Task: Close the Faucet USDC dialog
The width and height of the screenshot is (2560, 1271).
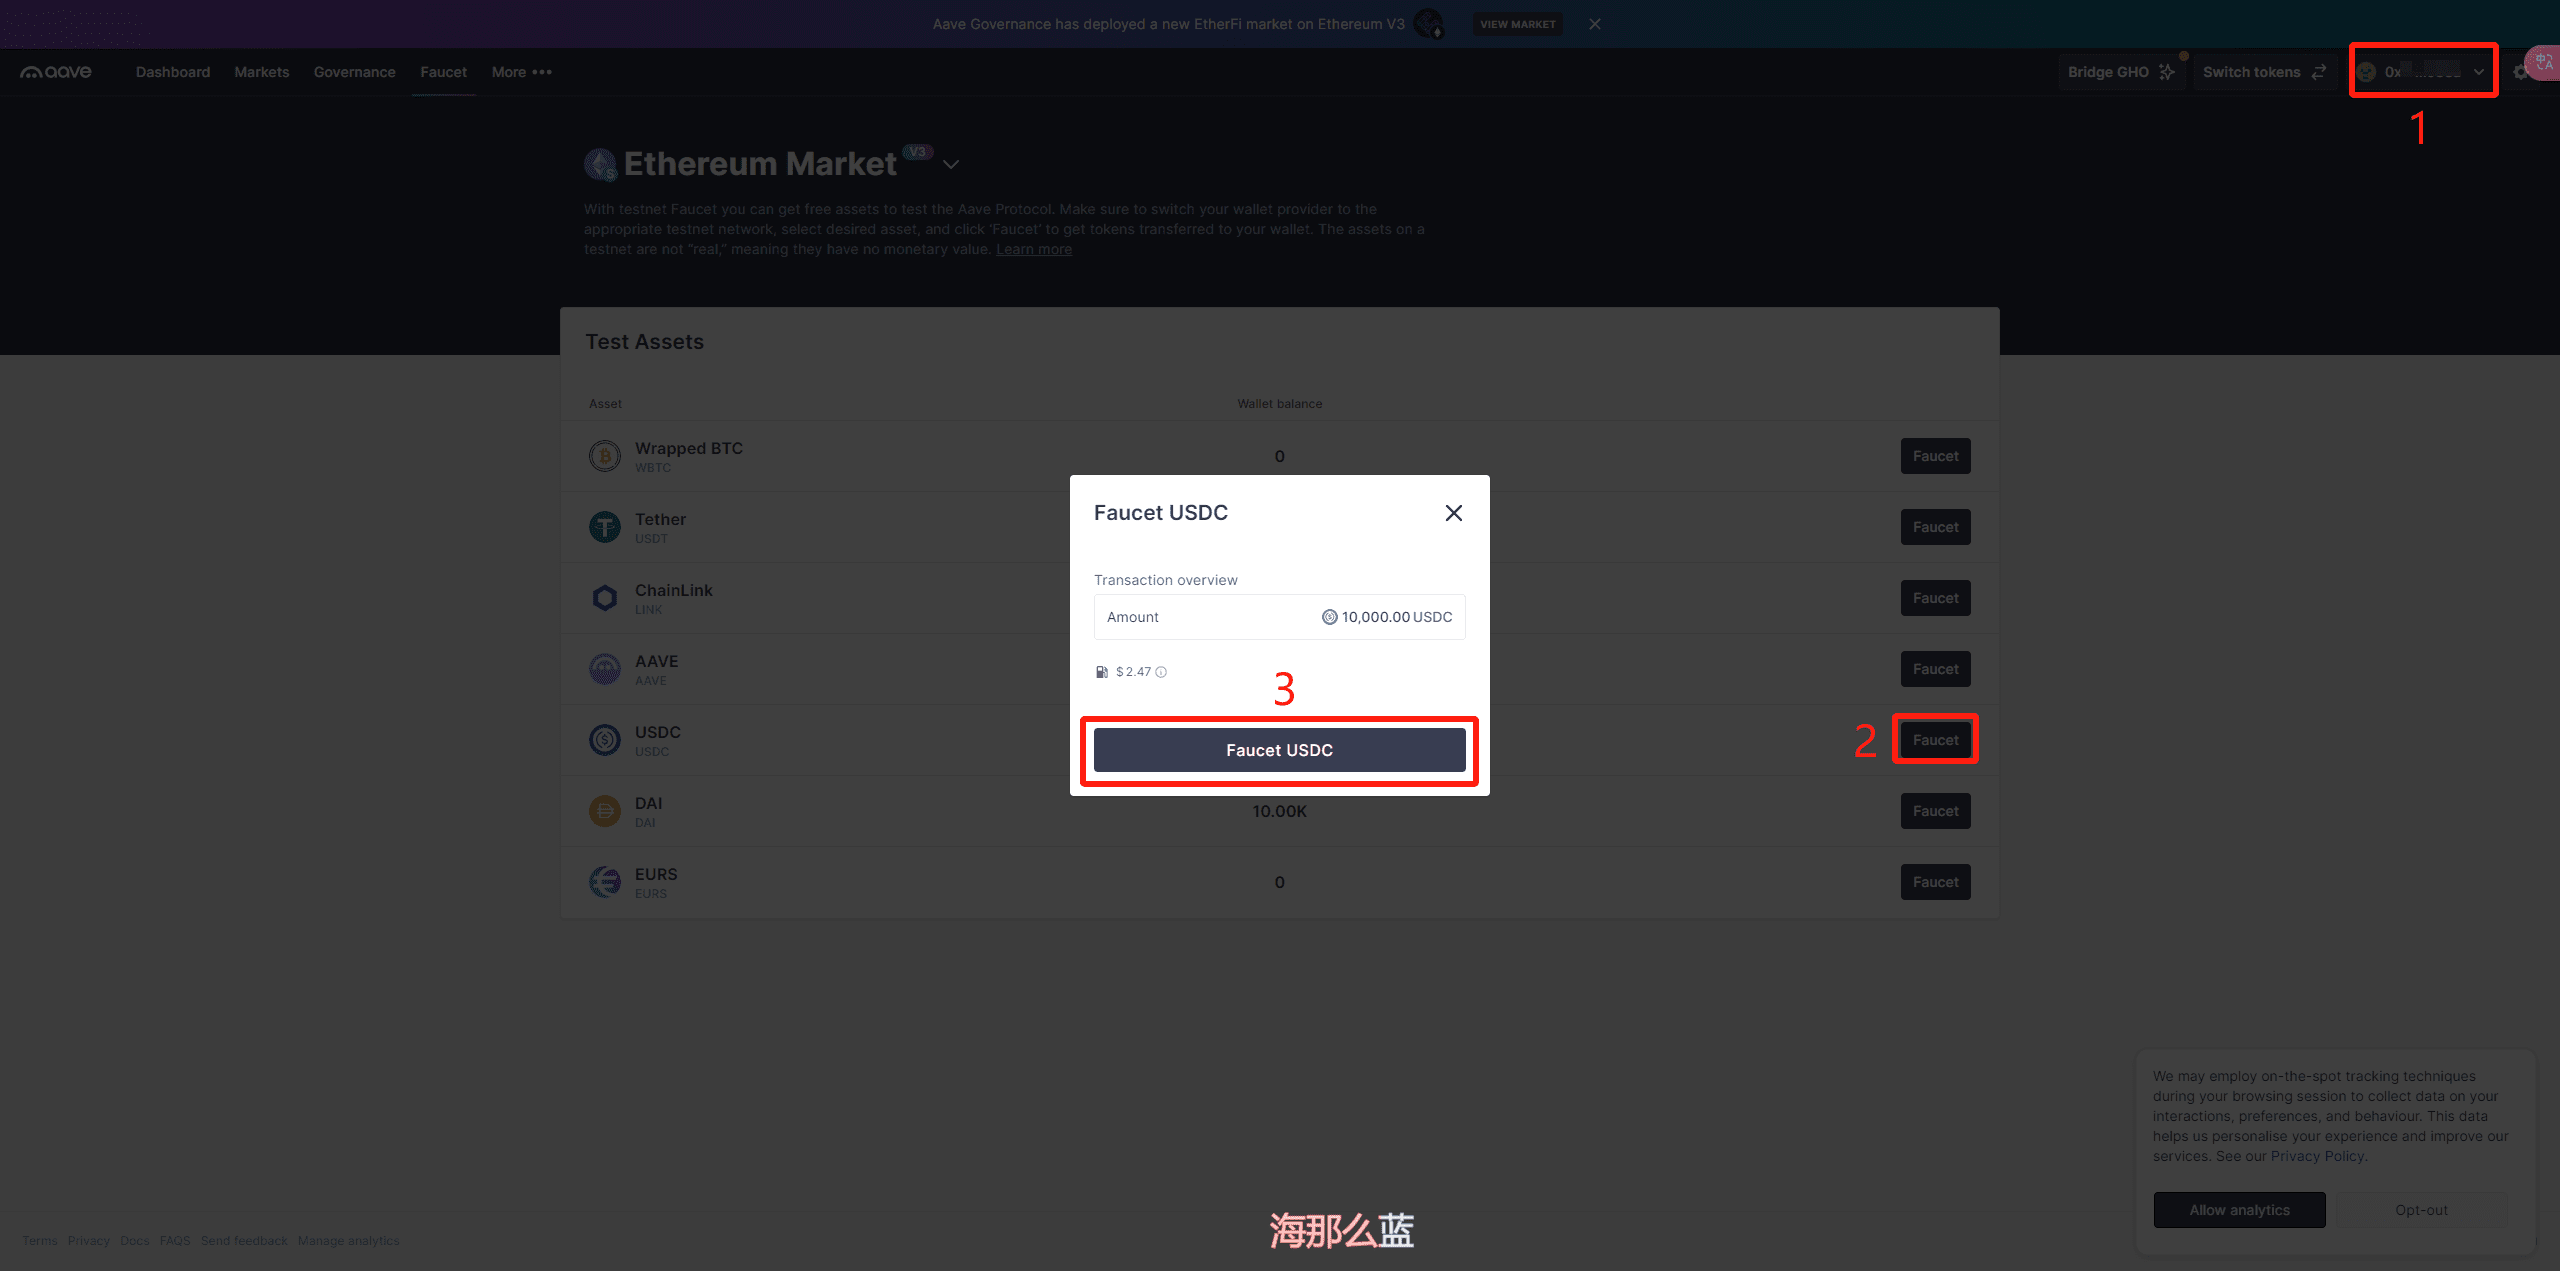Action: click(x=1453, y=513)
